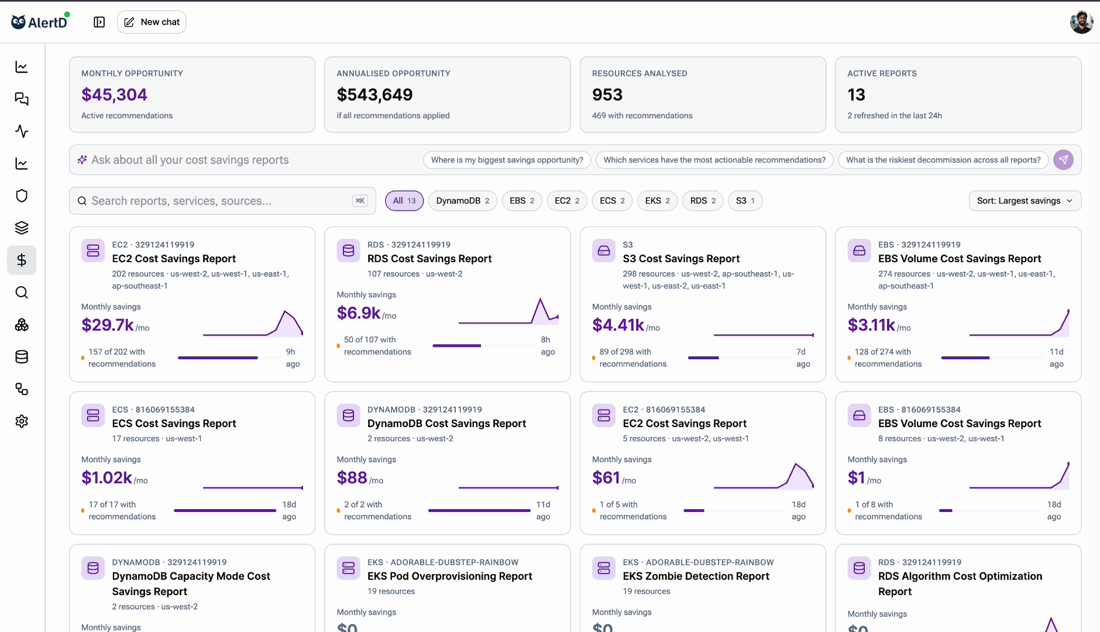Open the DynamoDB Cost Savings Report title
Screen dimensions: 1100x632
click(447, 424)
